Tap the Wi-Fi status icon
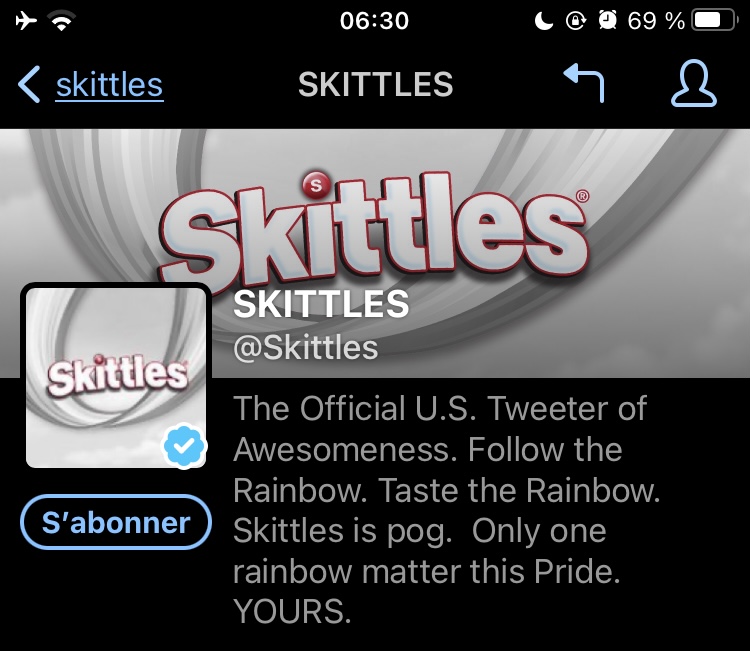Image resolution: width=750 pixels, height=651 pixels. pos(61,21)
